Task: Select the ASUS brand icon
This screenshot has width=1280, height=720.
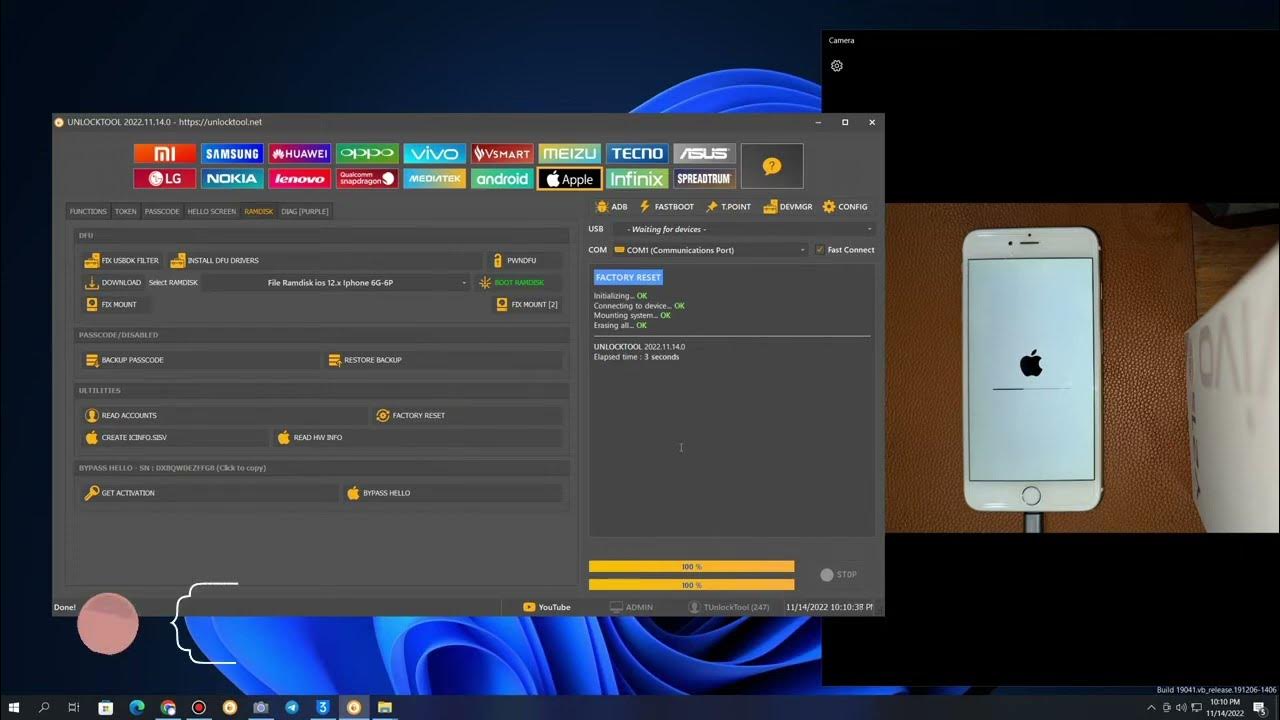Action: pos(704,153)
